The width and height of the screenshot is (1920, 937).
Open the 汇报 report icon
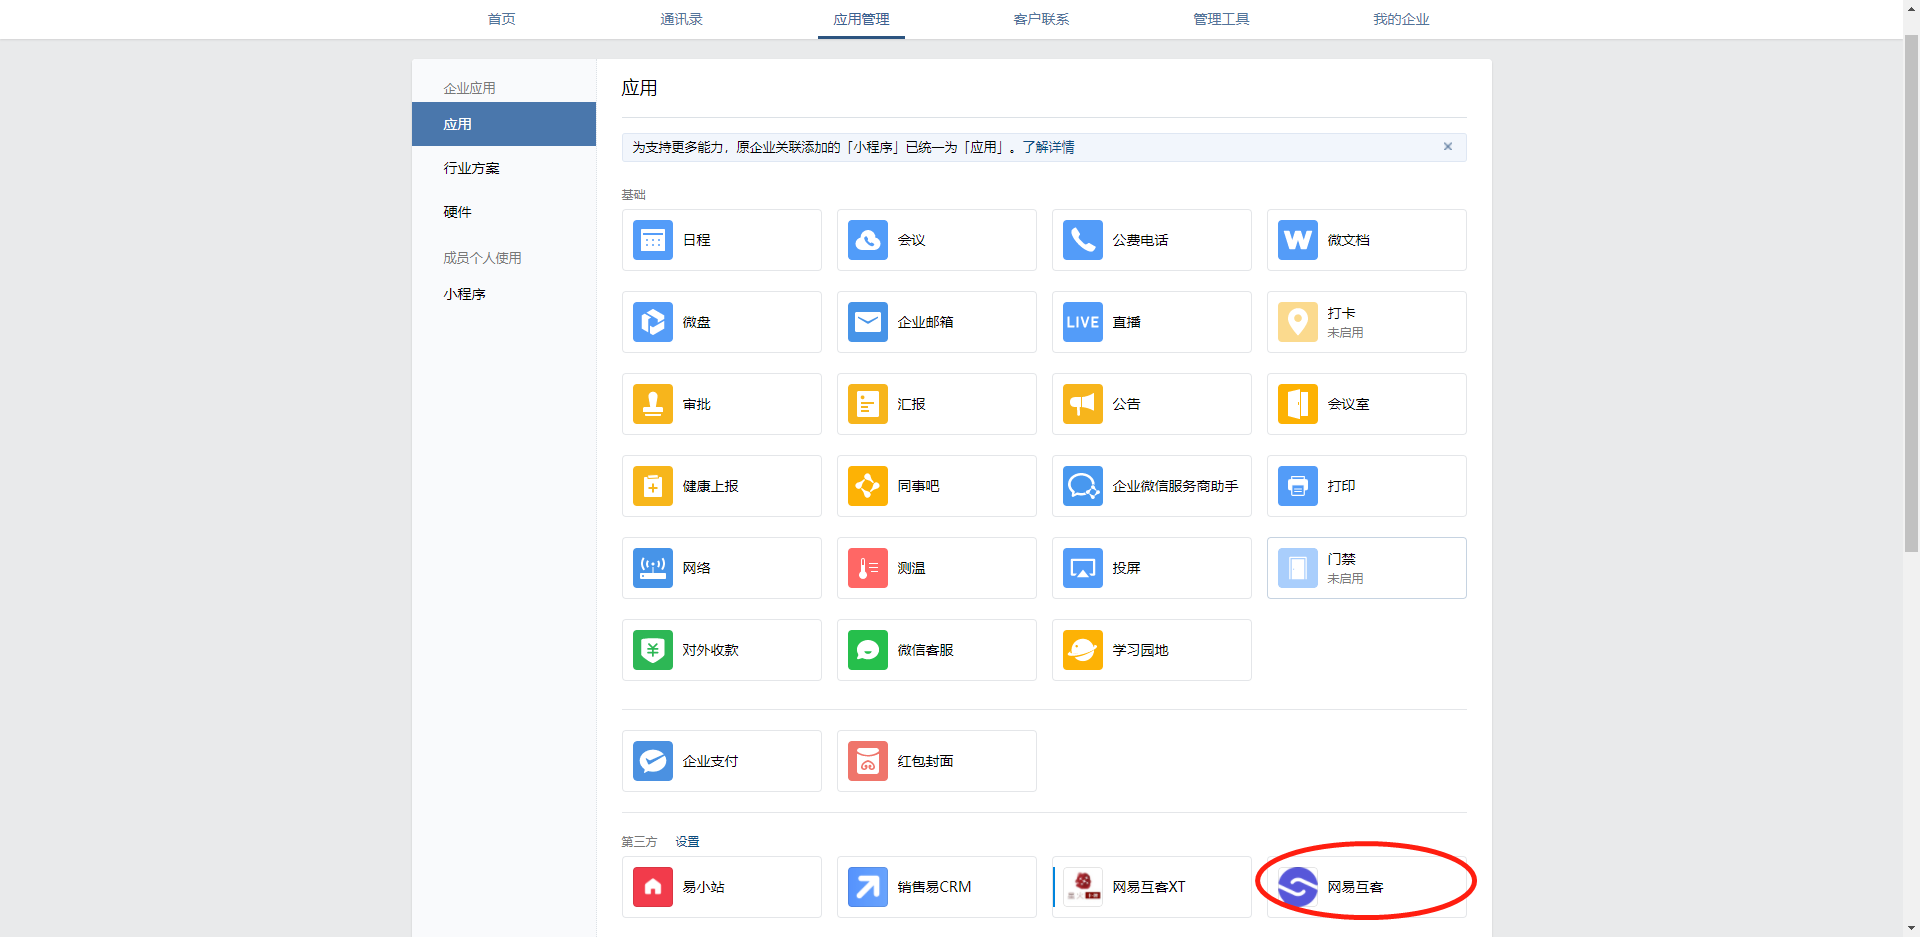[867, 404]
